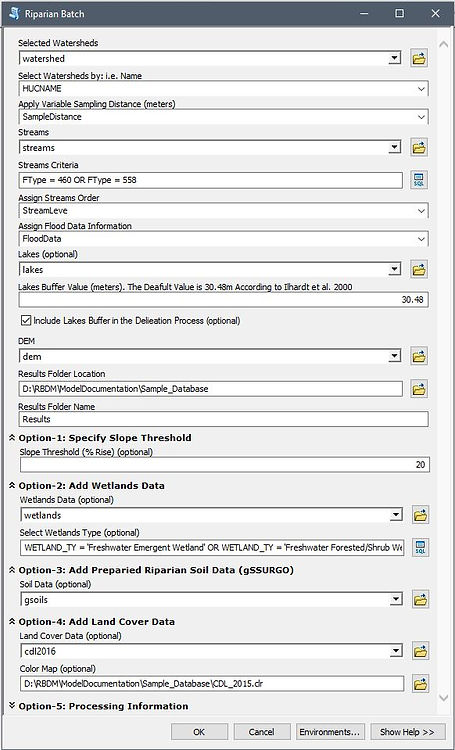Click the Streams Criteria expression field
The image size is (455, 750).
211,180
